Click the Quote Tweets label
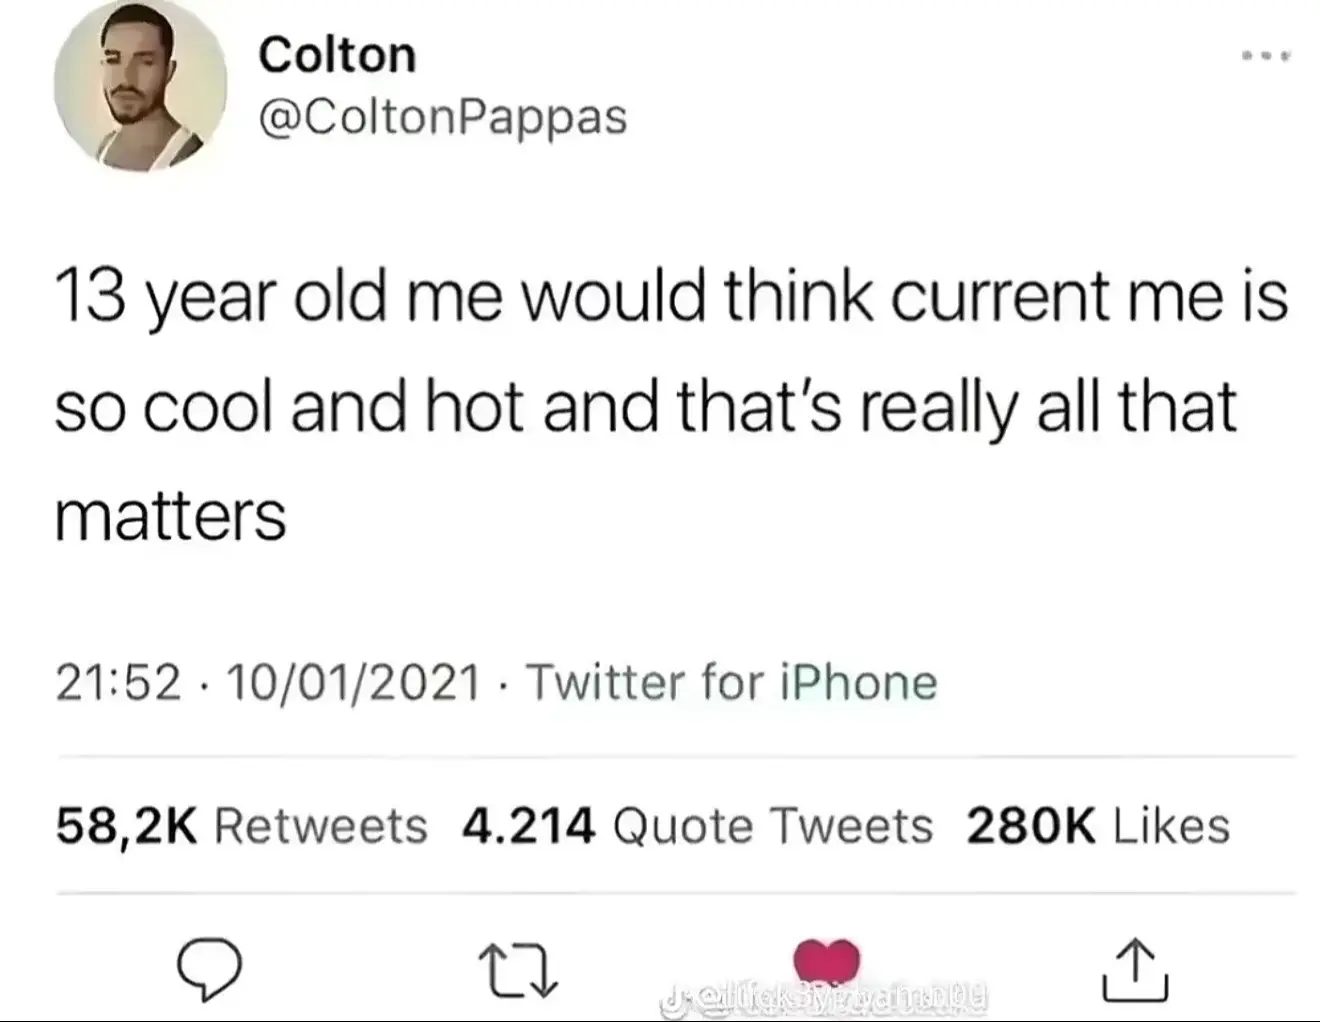This screenshot has width=1320, height=1022. click(x=772, y=826)
